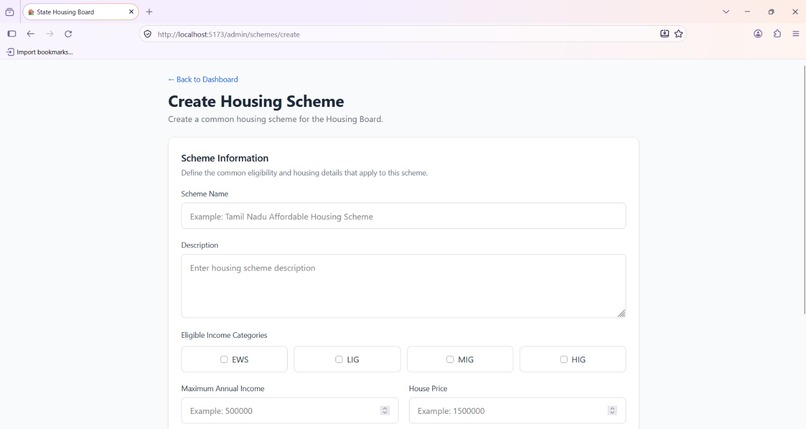The image size is (806, 429).
Task: Expand the list all tabs chevron
Action: coord(726,12)
